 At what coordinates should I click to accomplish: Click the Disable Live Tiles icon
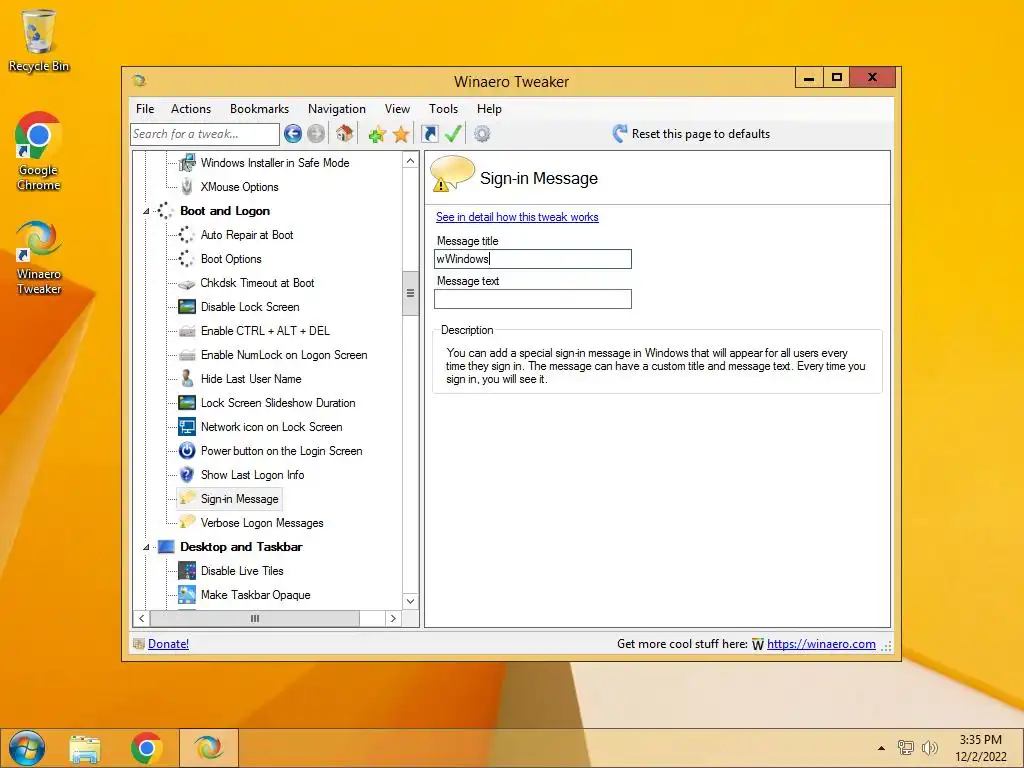[x=187, y=571]
